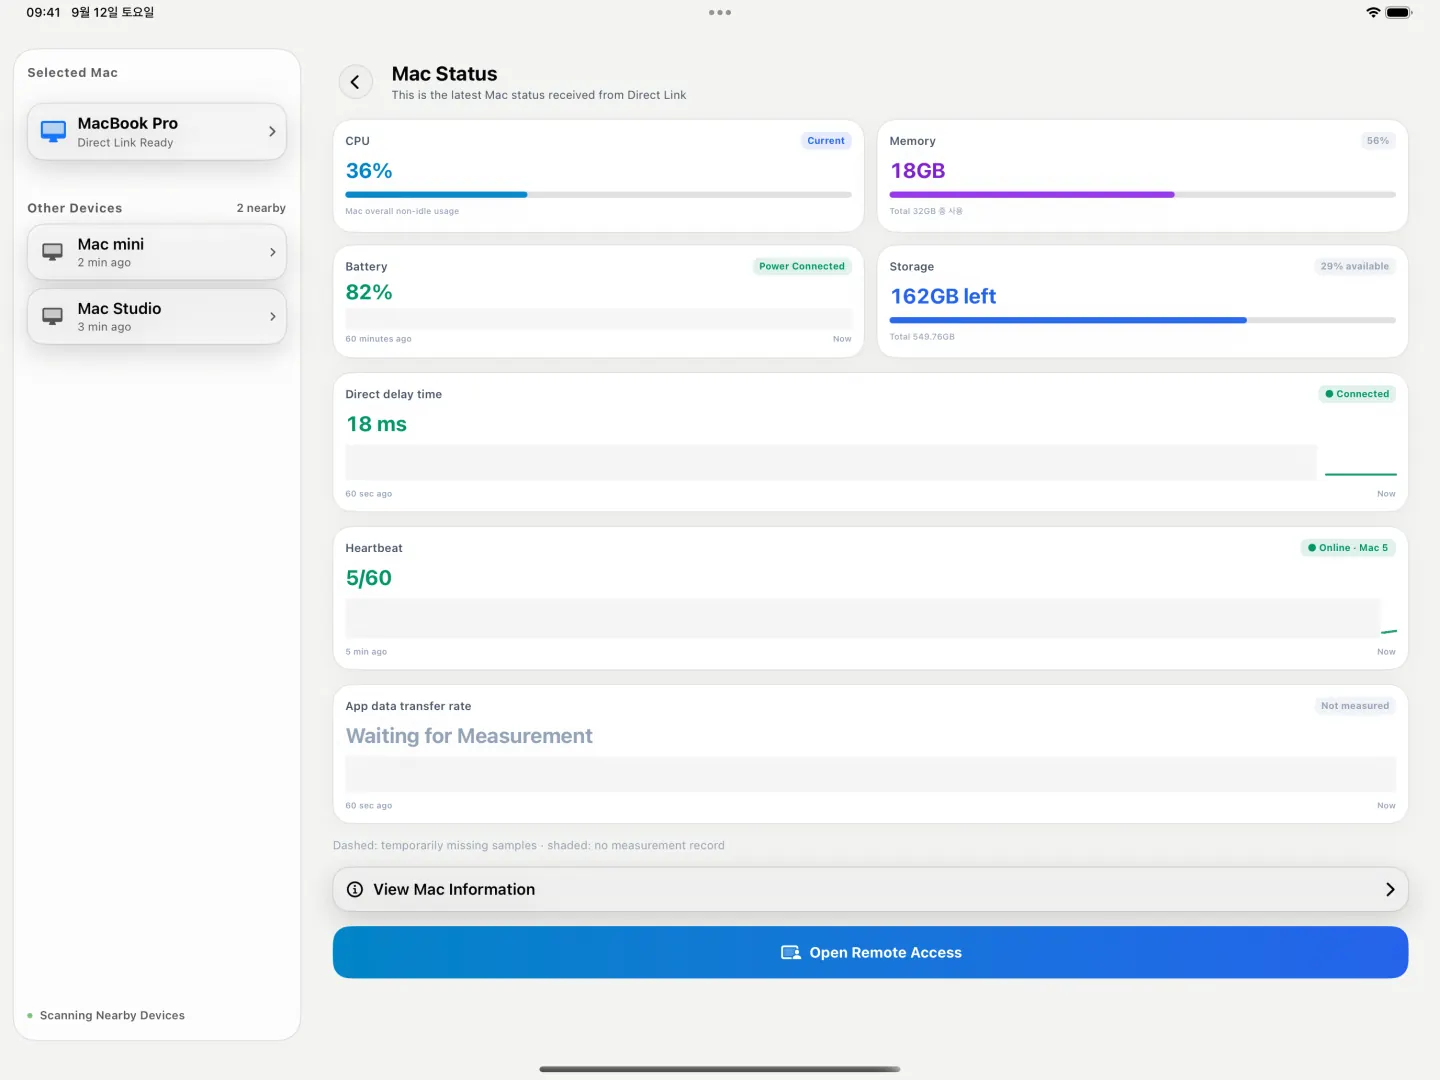
Task: Click Waiting for Measurement text
Action: coord(469,736)
